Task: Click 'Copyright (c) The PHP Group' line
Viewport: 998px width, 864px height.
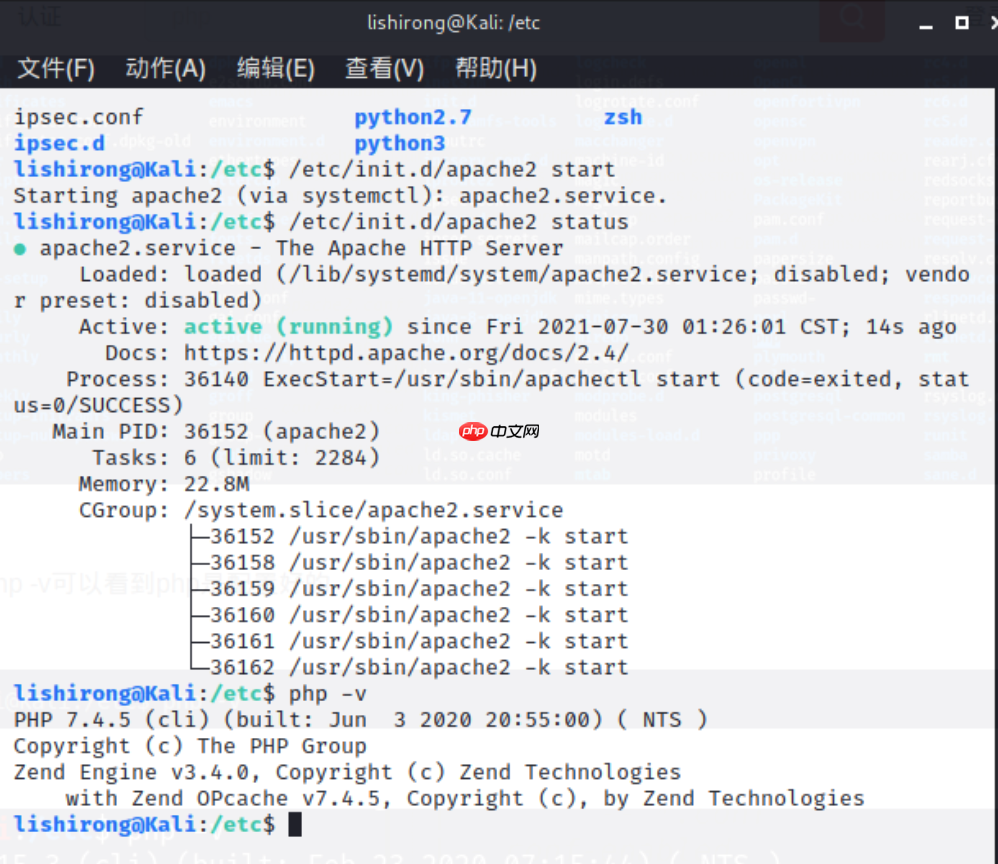Action: tap(190, 746)
